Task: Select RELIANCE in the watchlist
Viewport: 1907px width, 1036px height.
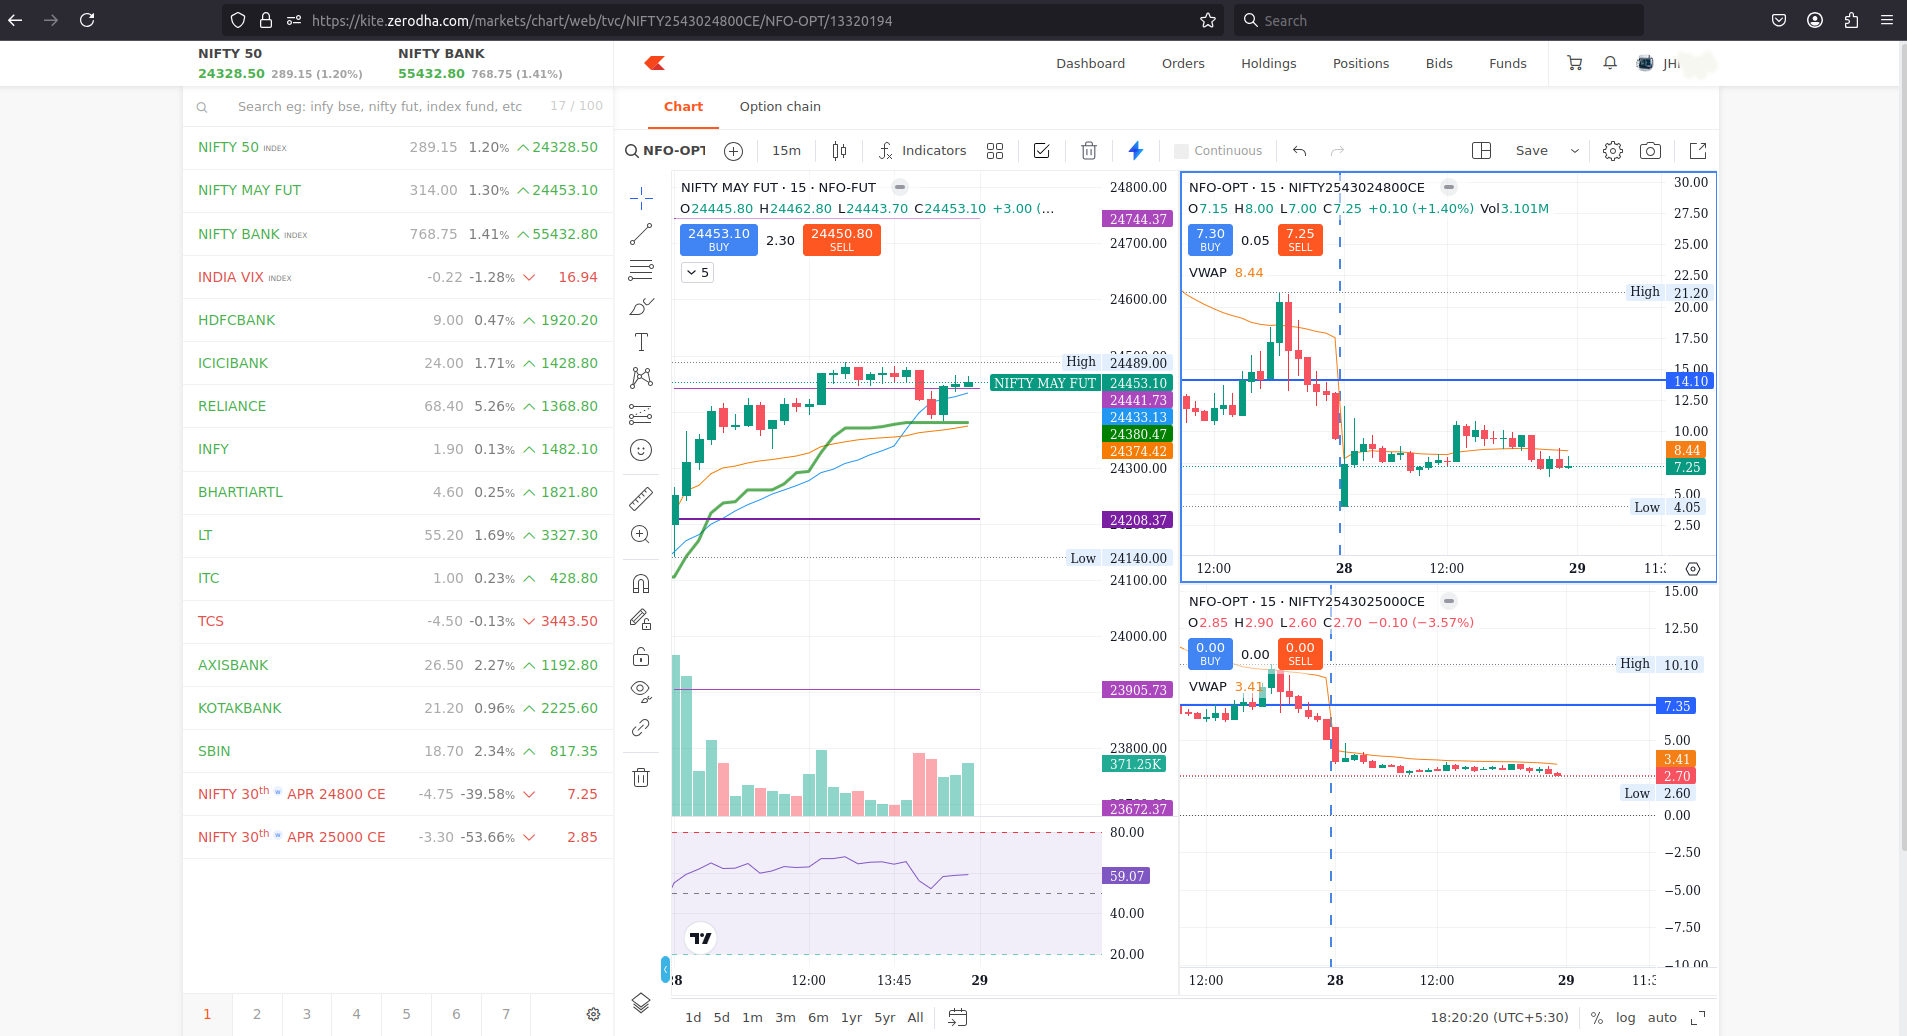Action: click(398, 406)
